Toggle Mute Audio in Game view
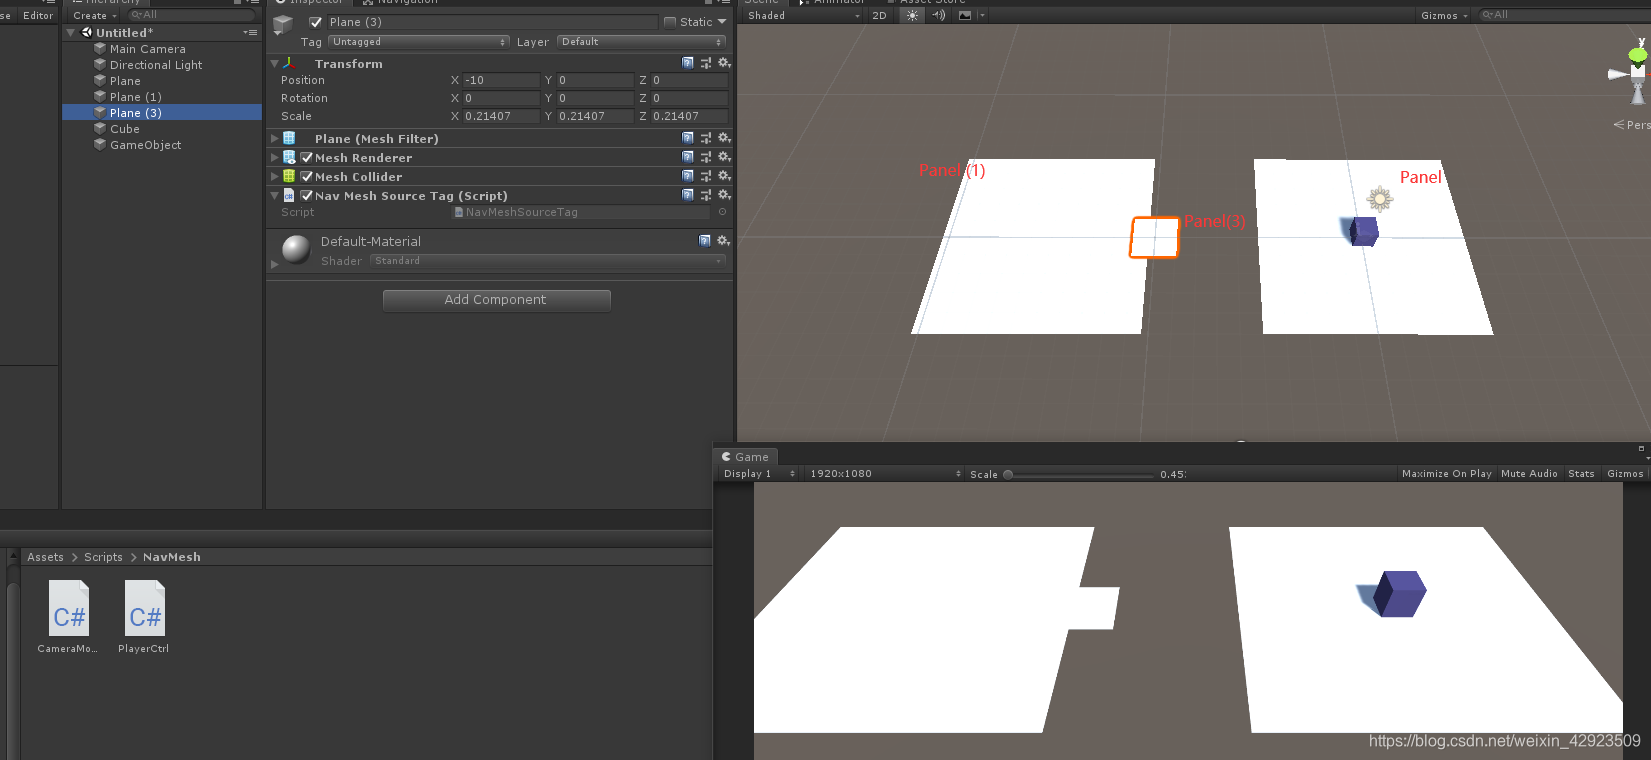The image size is (1651, 760). [x=1529, y=474]
